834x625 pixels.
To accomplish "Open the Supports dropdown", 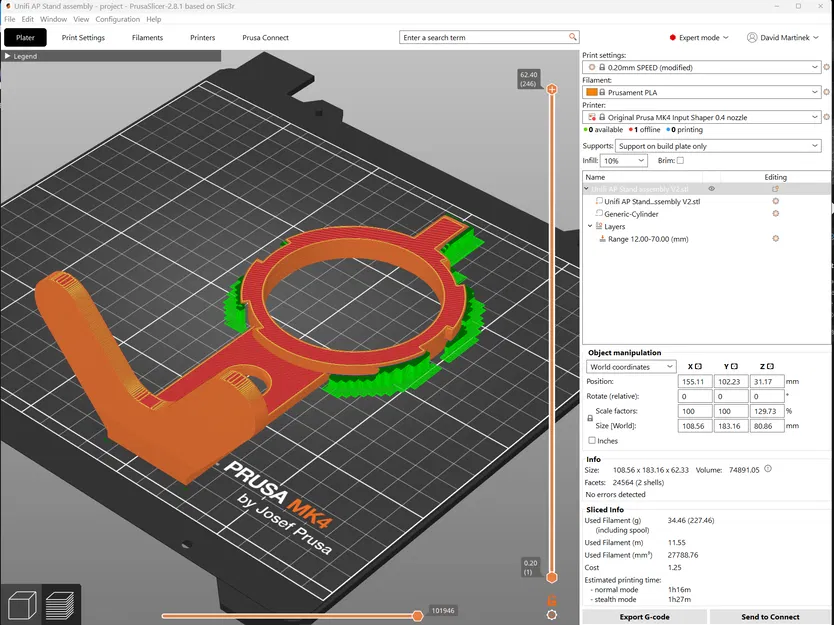I will tap(814, 146).
